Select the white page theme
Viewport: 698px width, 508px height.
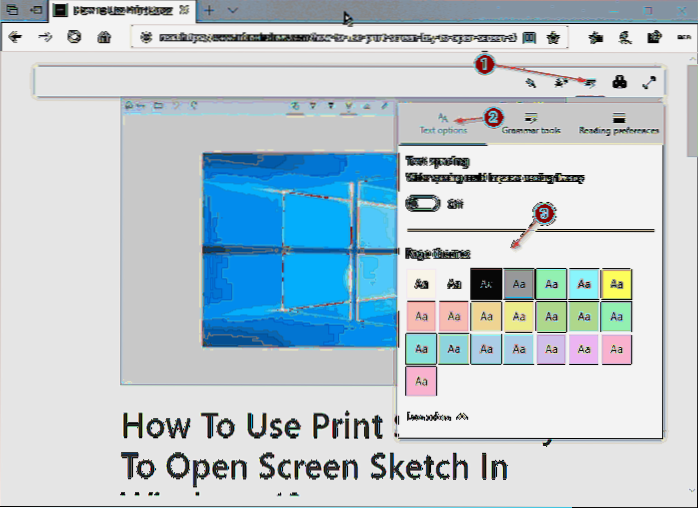tap(454, 284)
